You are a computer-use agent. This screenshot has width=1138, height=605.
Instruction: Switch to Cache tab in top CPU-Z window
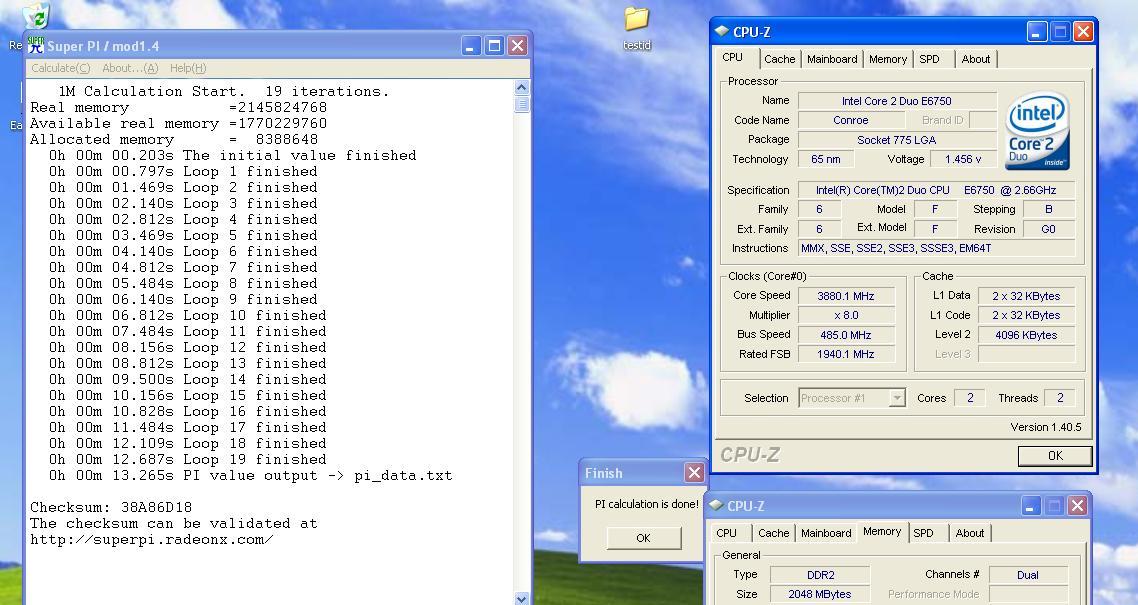coord(779,59)
